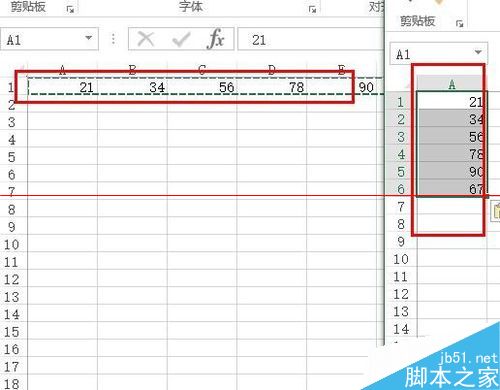Select cell A6 with 67 in right window
This screenshot has height=390, width=500.
[452, 189]
